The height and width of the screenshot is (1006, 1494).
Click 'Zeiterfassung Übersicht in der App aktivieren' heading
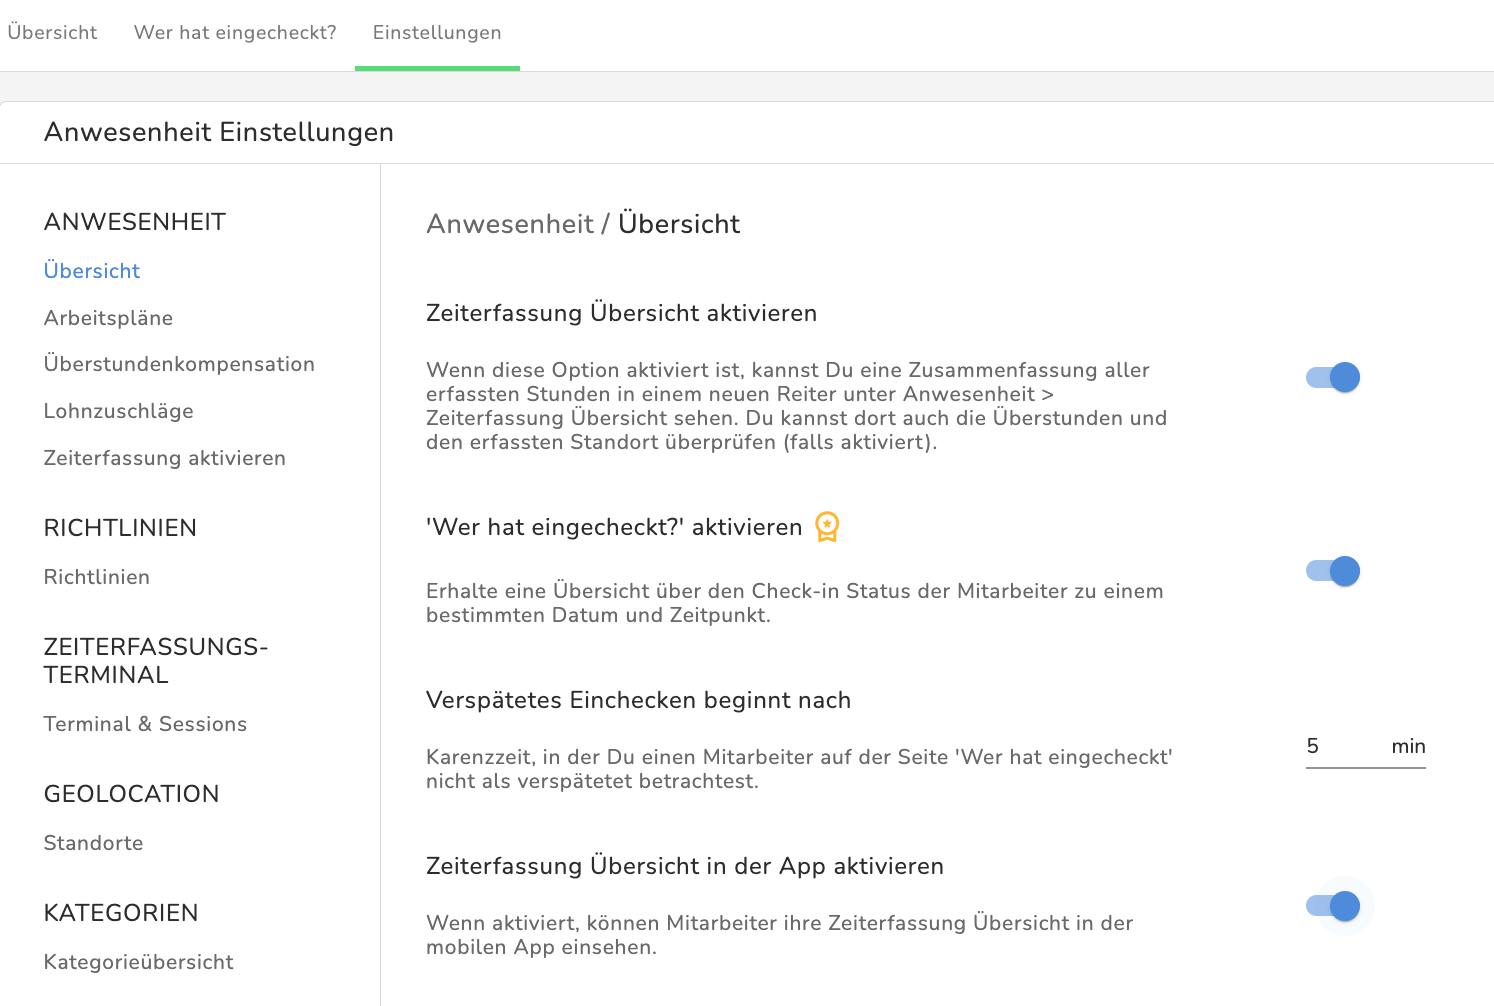pyautogui.click(x=685, y=866)
